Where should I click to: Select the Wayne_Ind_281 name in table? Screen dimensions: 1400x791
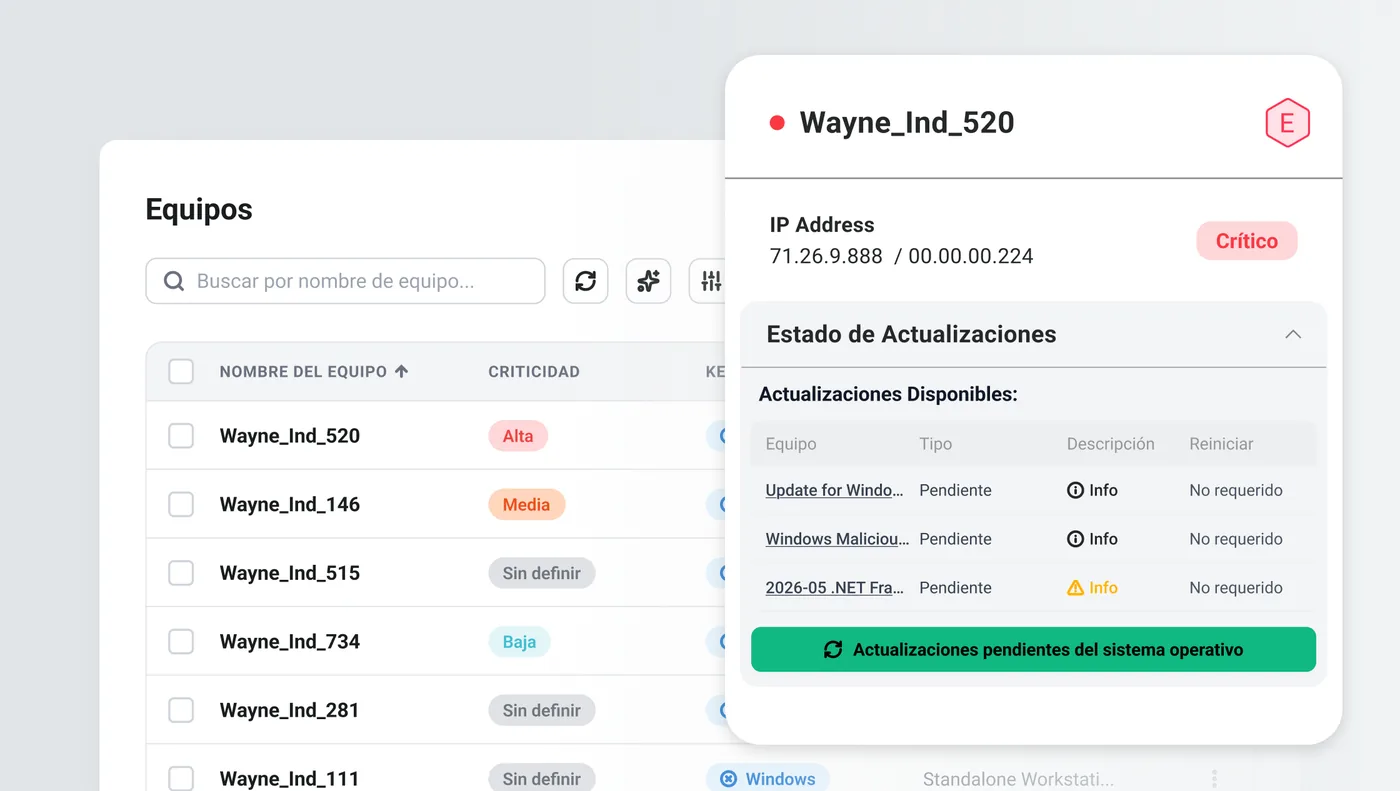pyautogui.click(x=290, y=710)
